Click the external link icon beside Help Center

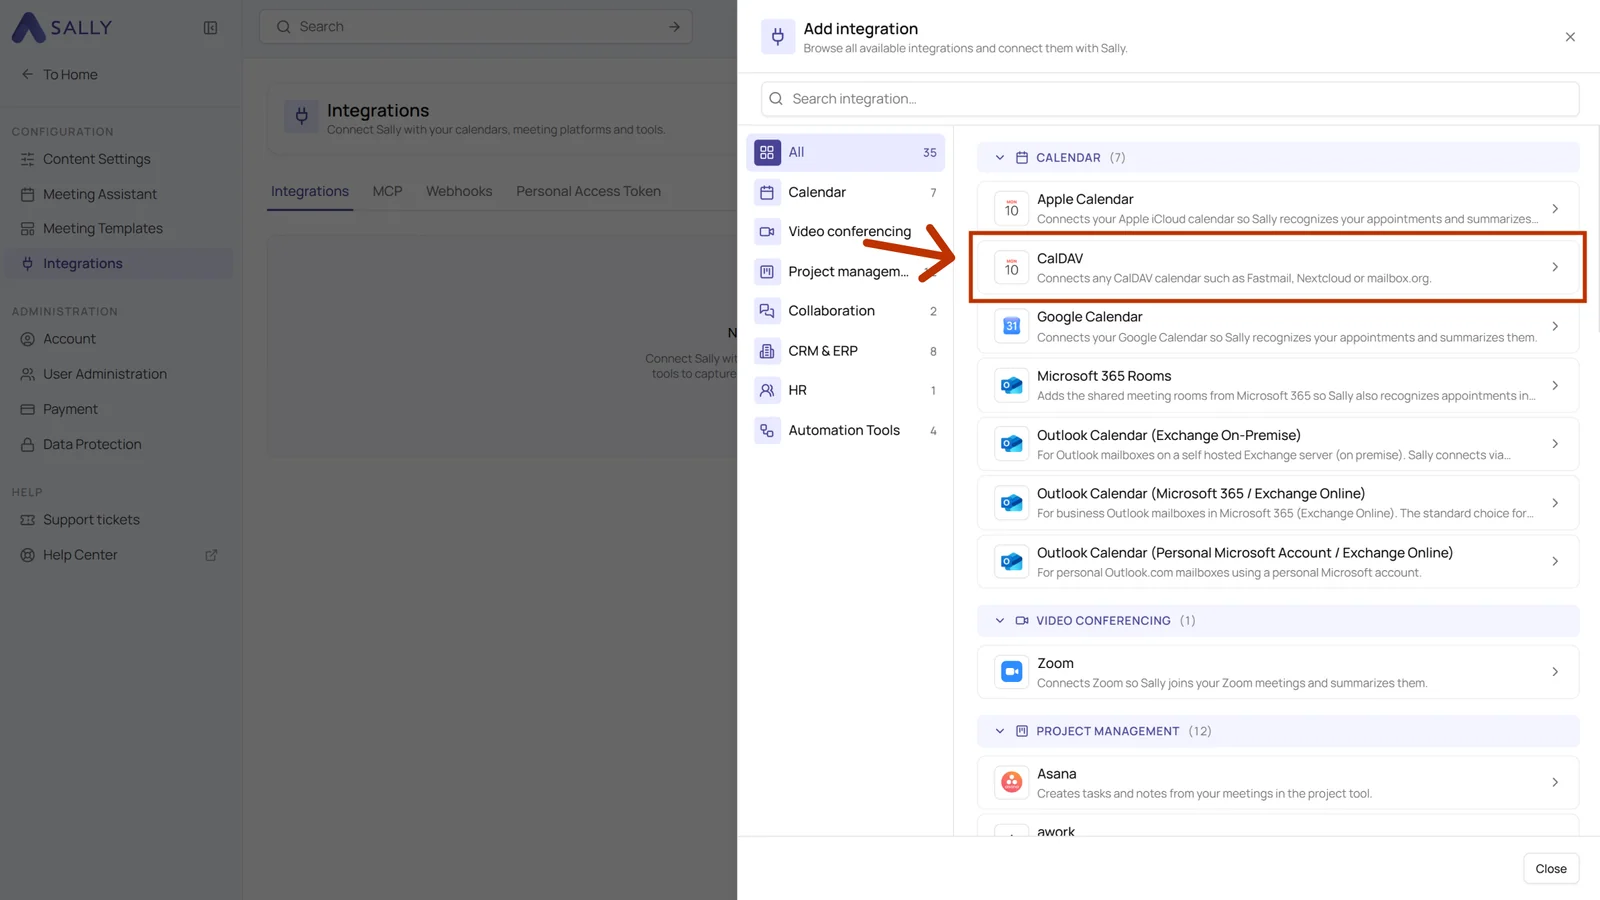(211, 555)
